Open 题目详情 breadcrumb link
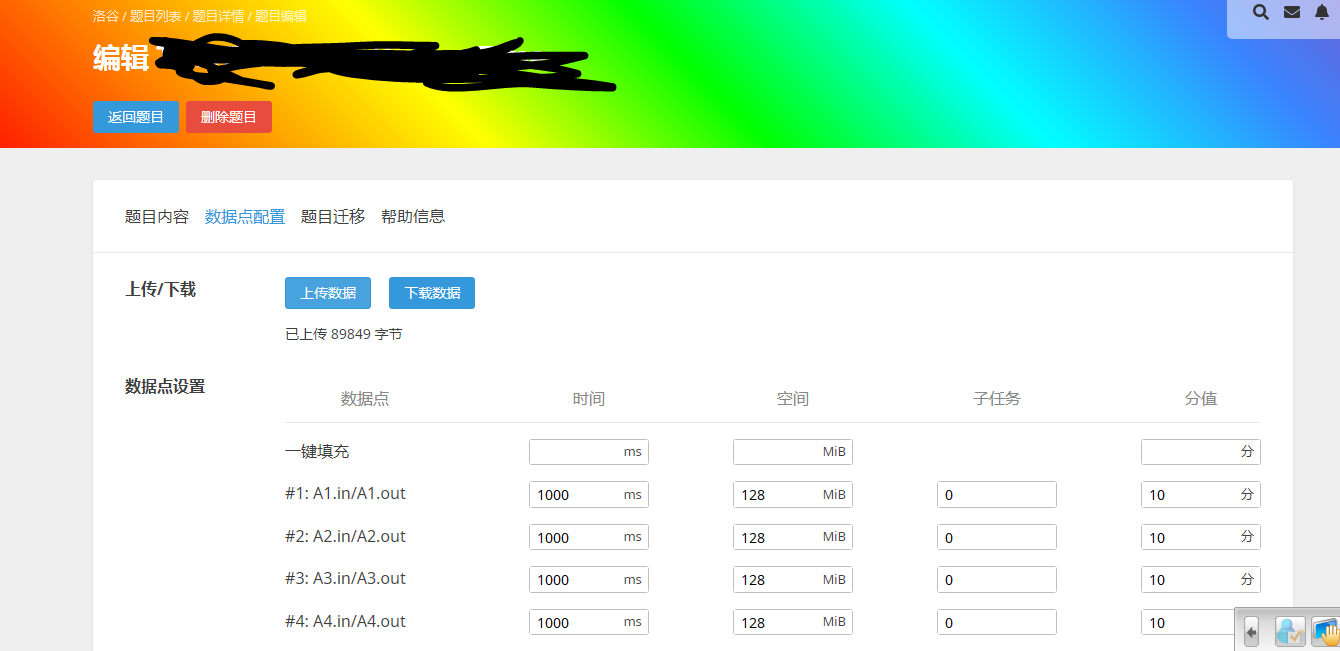 tap(218, 16)
